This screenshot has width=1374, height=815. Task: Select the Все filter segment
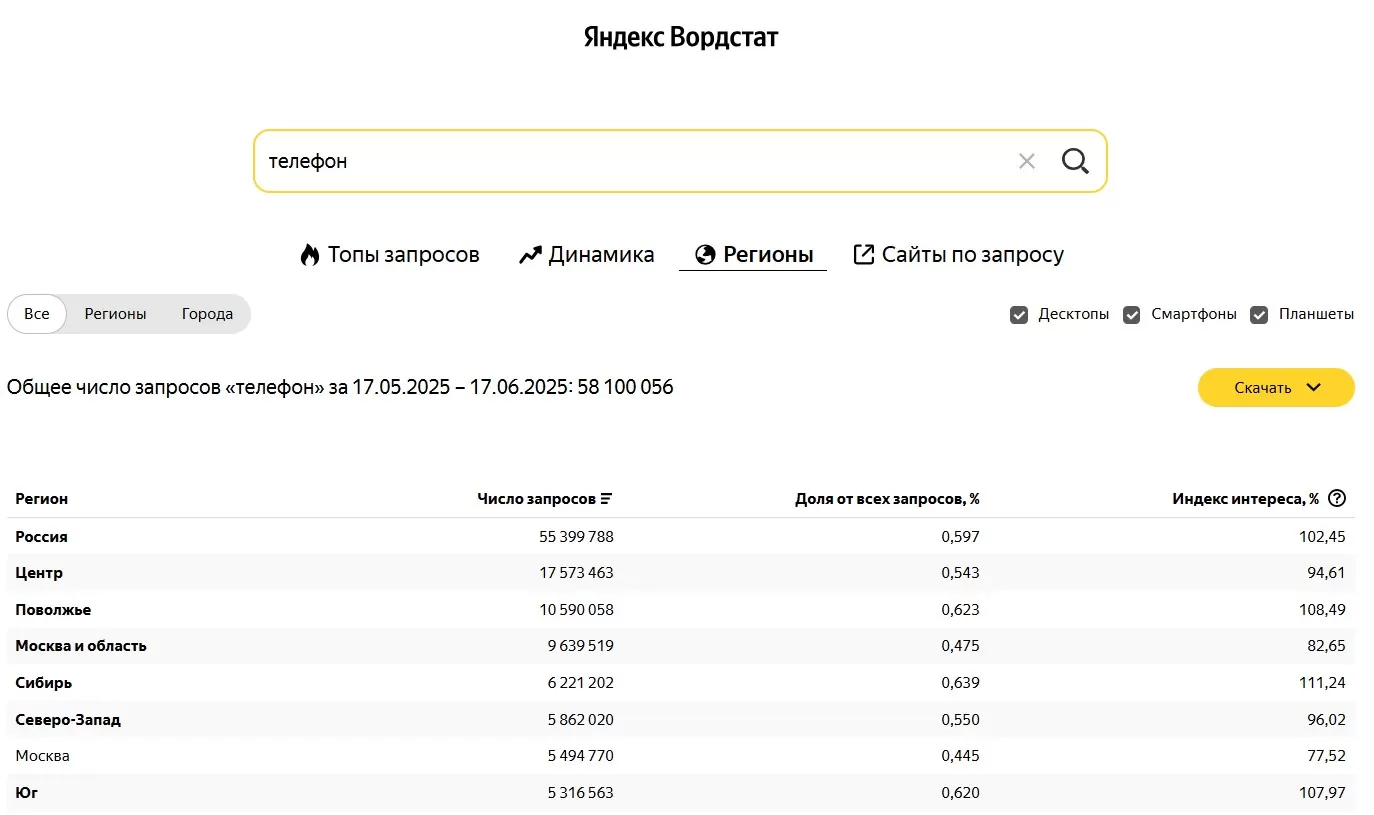[37, 314]
